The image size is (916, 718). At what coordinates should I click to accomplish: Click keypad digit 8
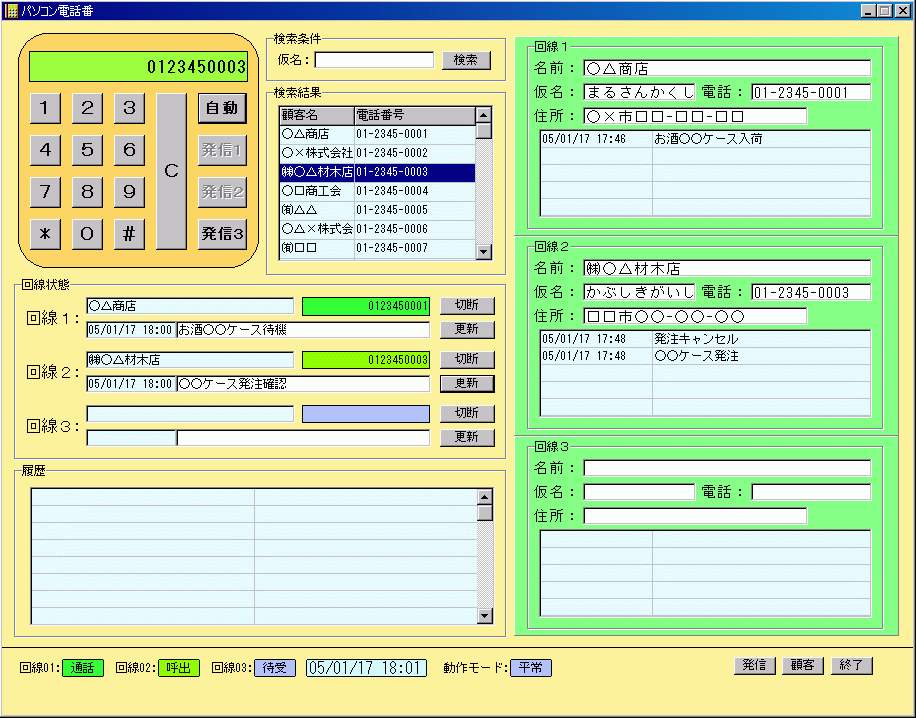click(87, 192)
